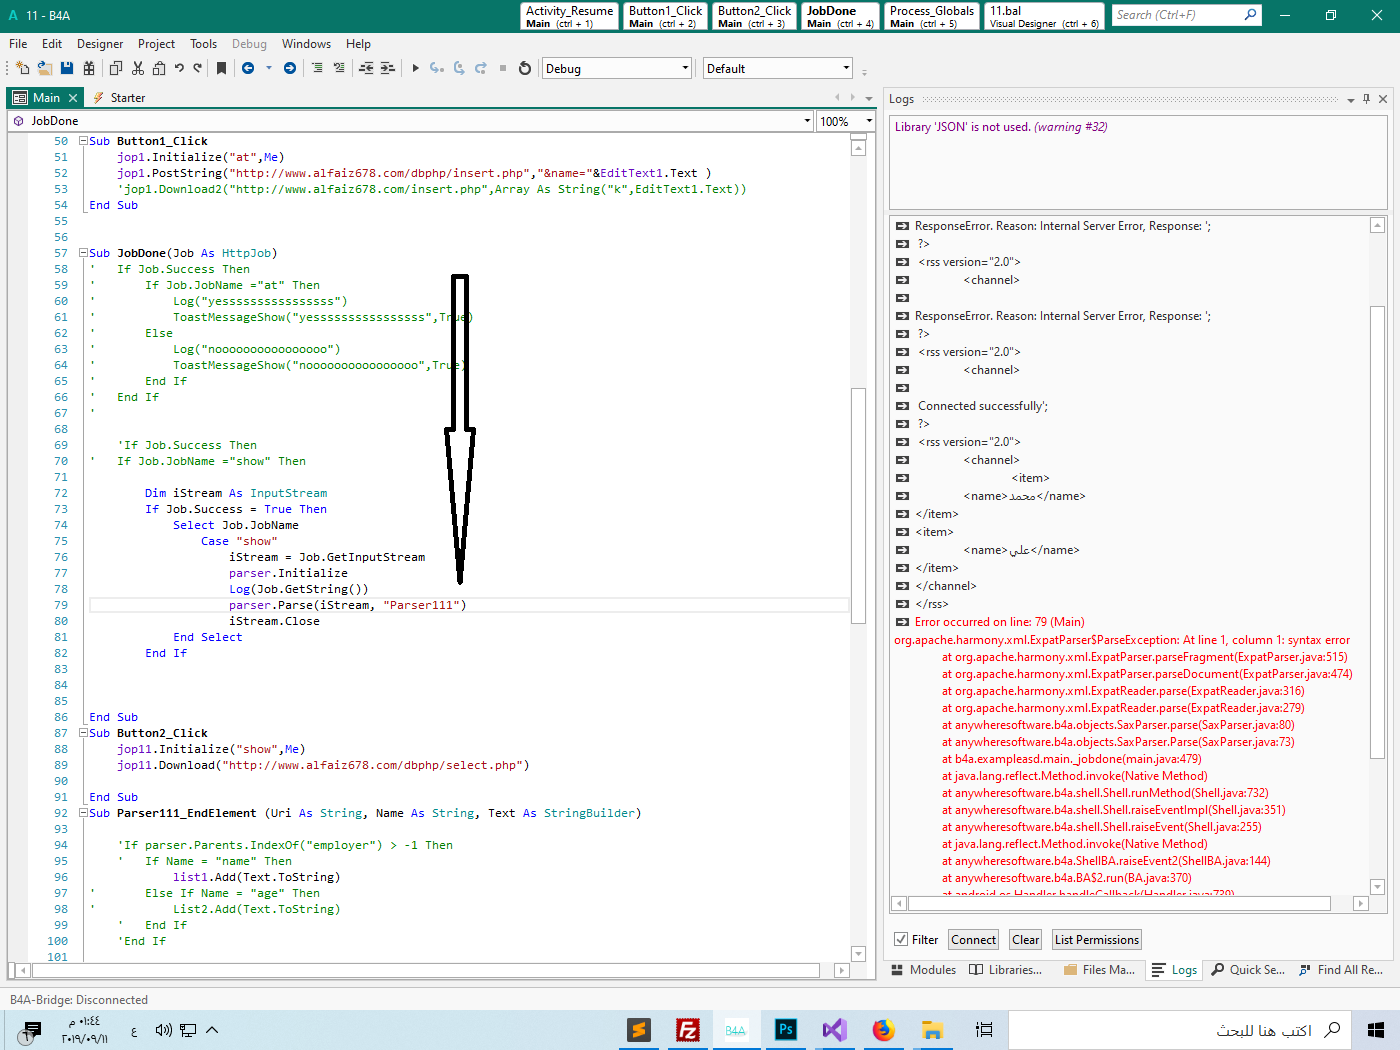Click the Navigate Backward blue arrow
Image resolution: width=1400 pixels, height=1050 pixels.
click(x=248, y=68)
